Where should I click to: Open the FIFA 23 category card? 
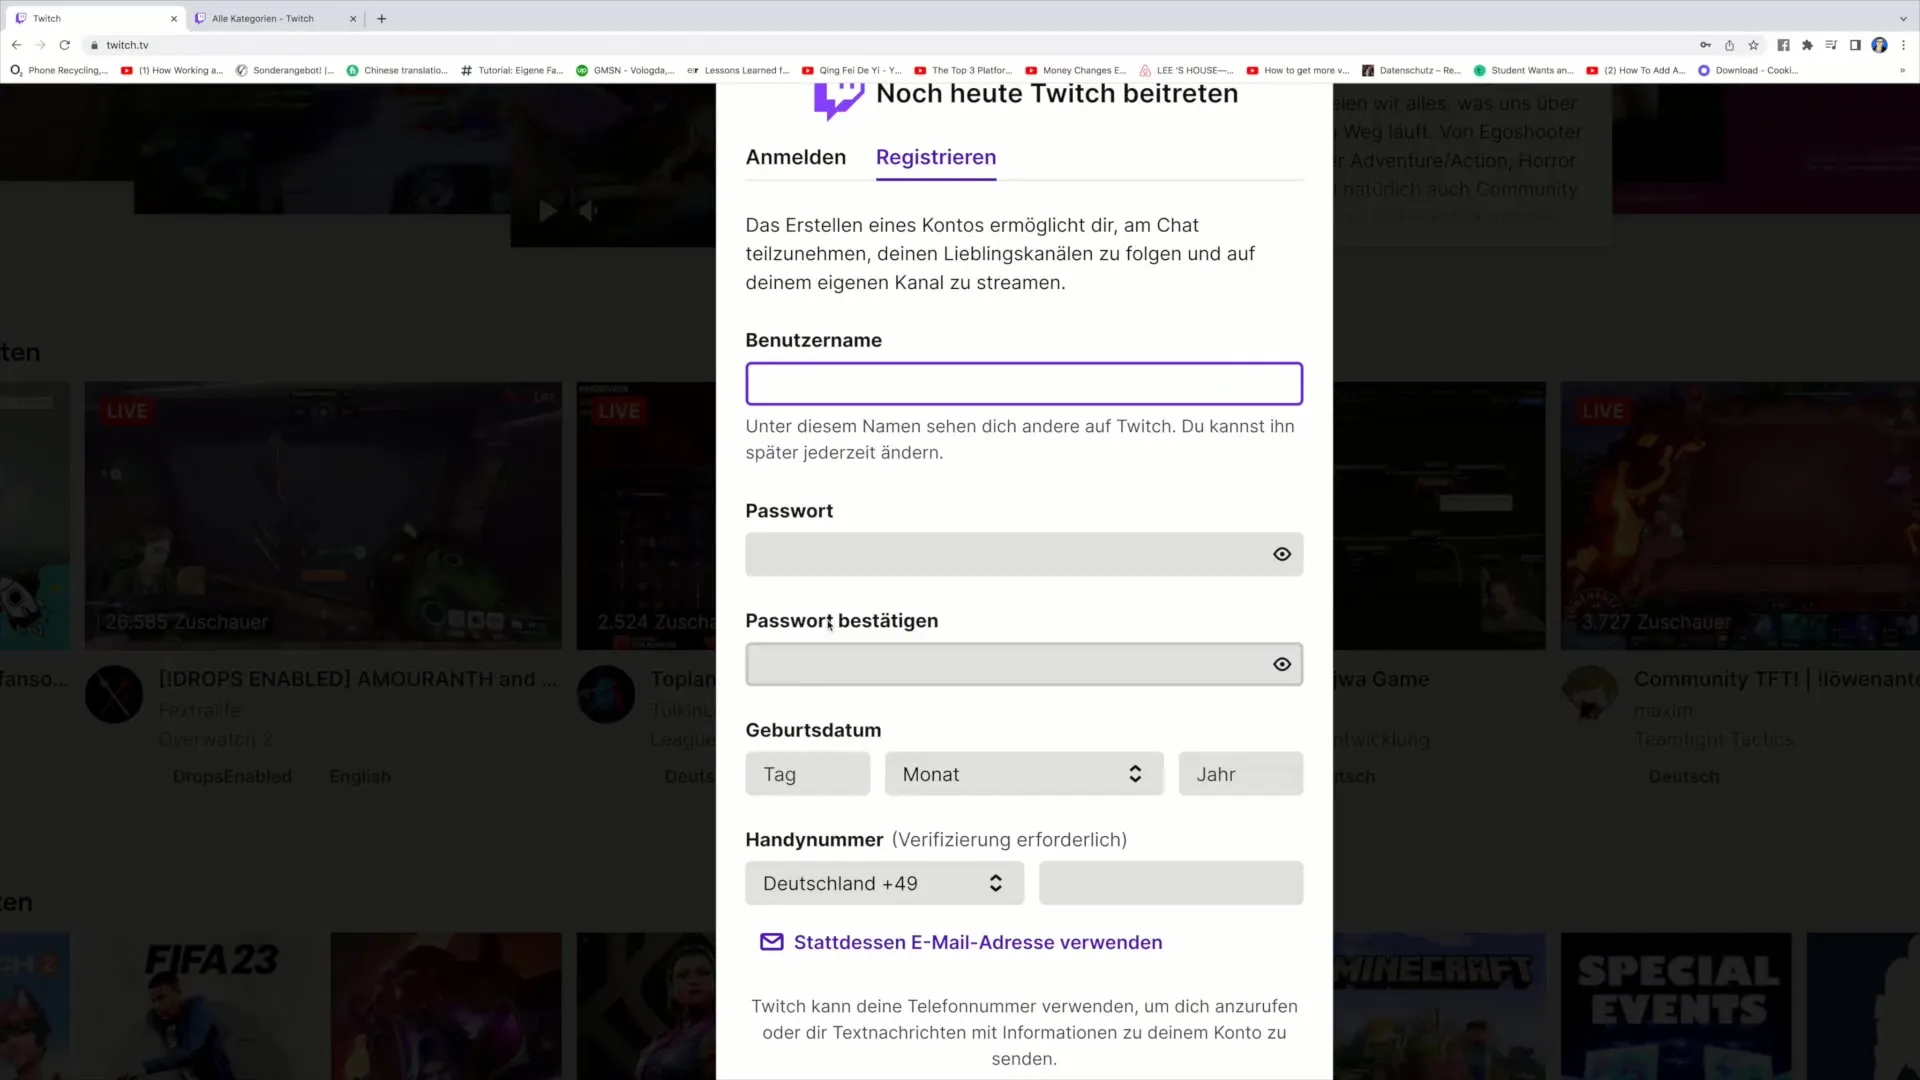(x=208, y=1006)
